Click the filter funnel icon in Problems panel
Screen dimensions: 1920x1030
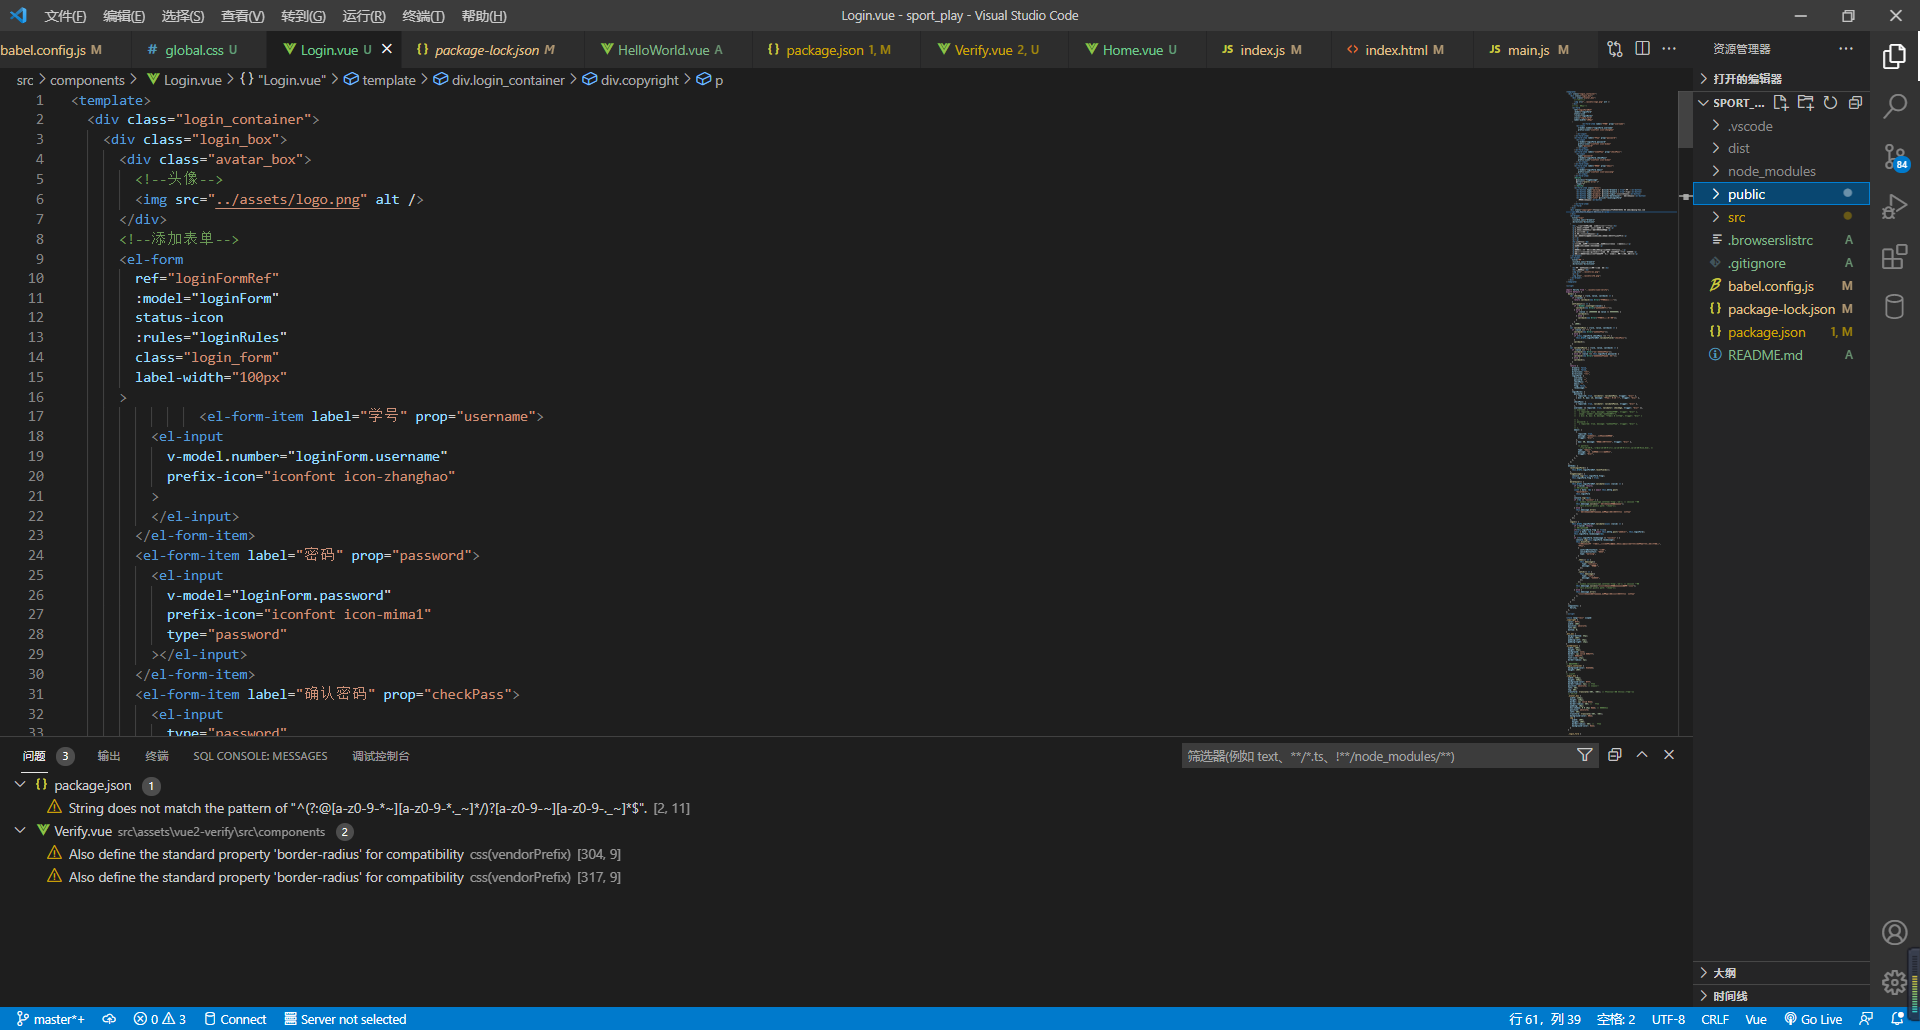pos(1585,755)
